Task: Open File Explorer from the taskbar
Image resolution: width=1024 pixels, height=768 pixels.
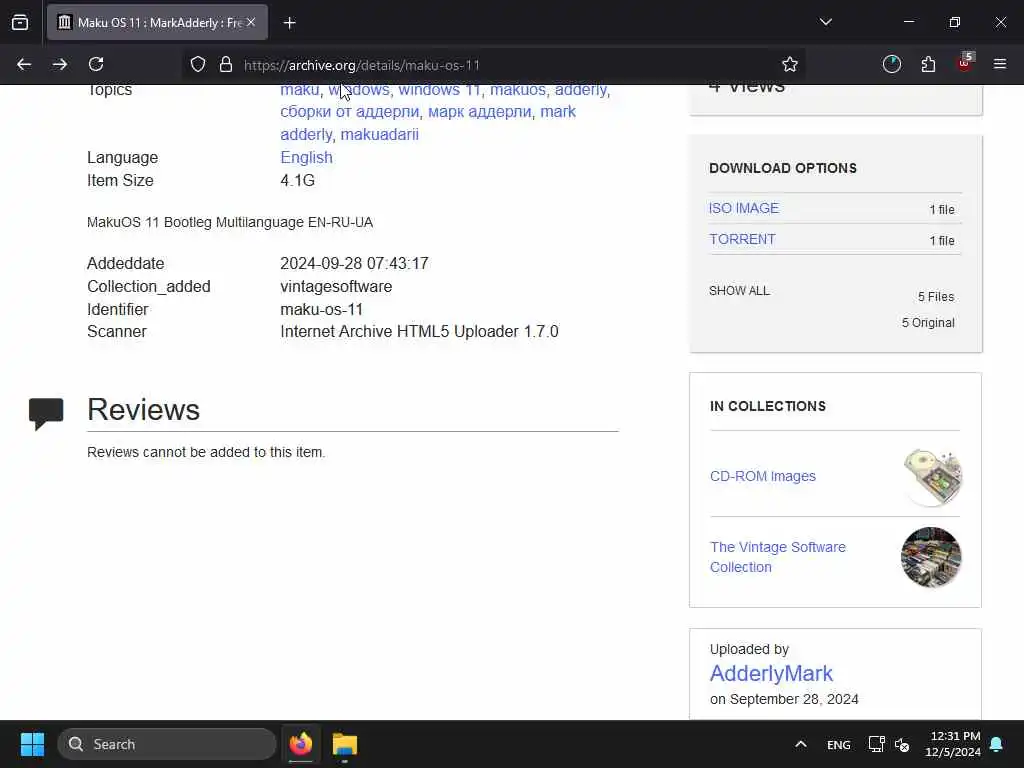Action: (345, 744)
